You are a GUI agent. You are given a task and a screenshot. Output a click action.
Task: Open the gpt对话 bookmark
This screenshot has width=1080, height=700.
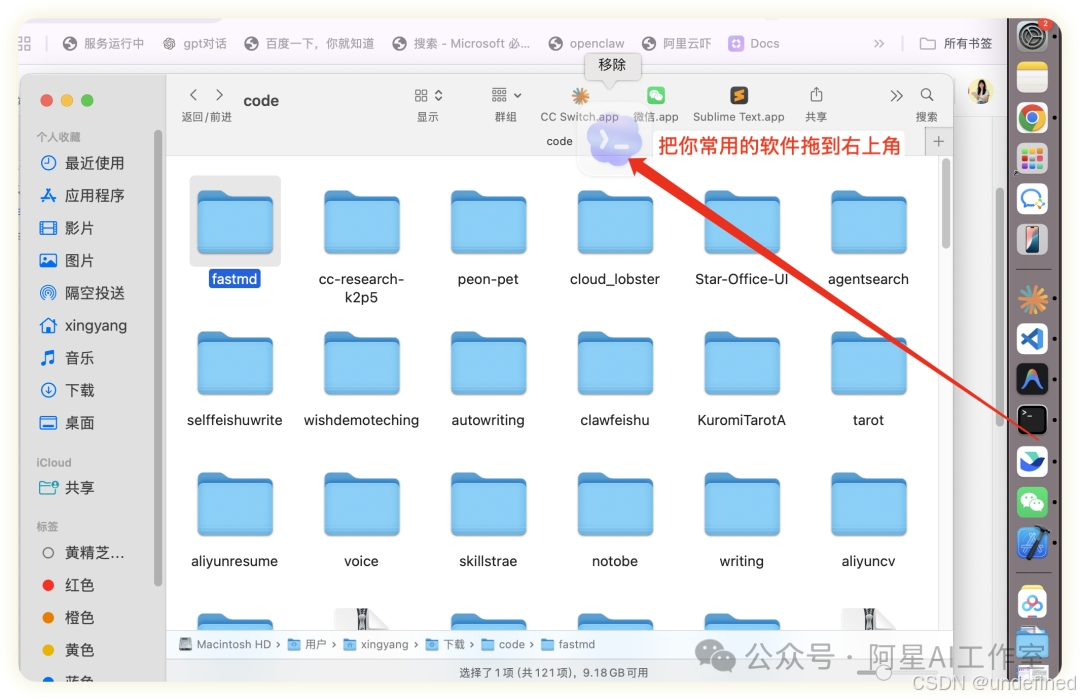(195, 43)
